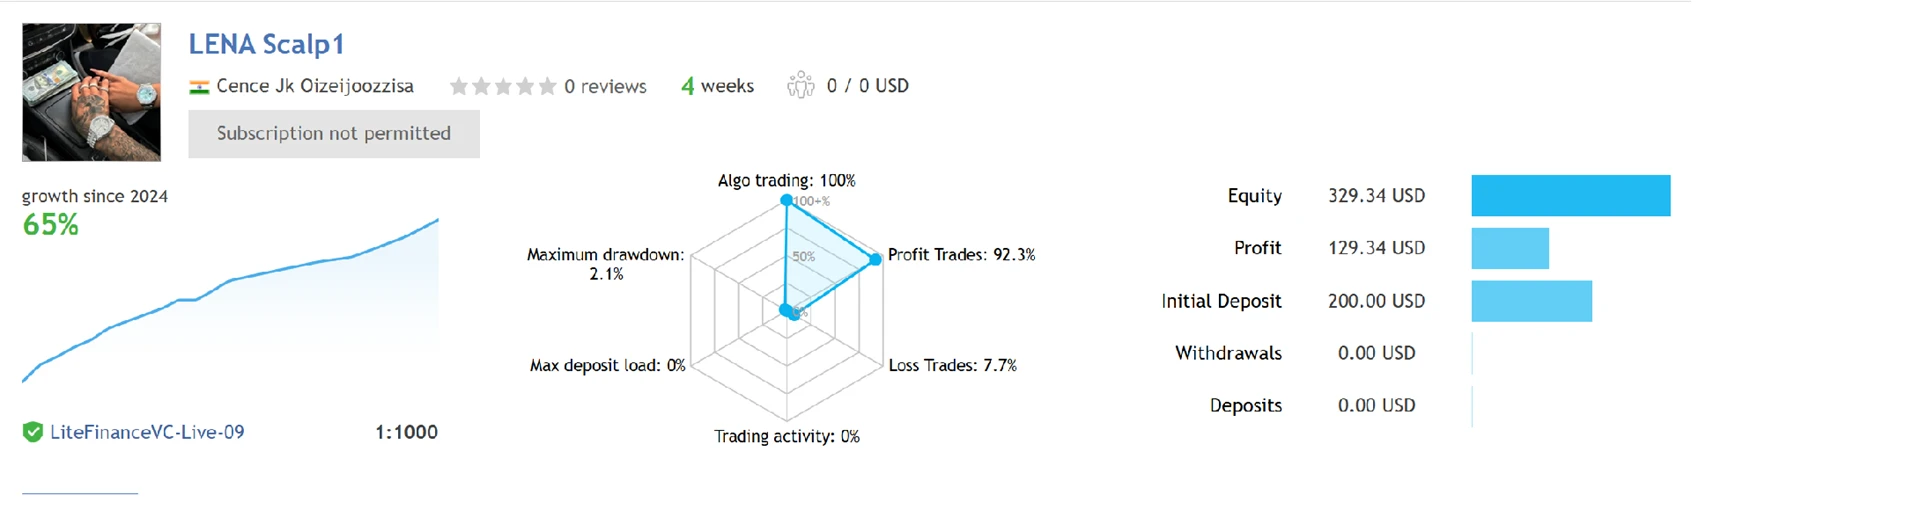Click the signal profile thumbnail image
Viewport: 1920px width, 532px height.
[91, 92]
